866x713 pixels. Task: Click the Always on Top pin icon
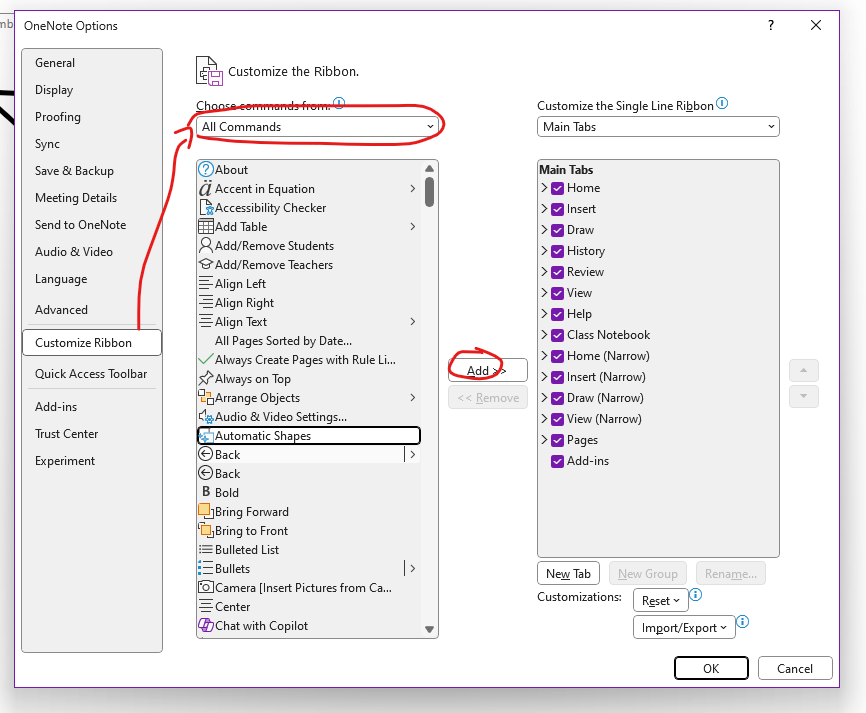(205, 378)
